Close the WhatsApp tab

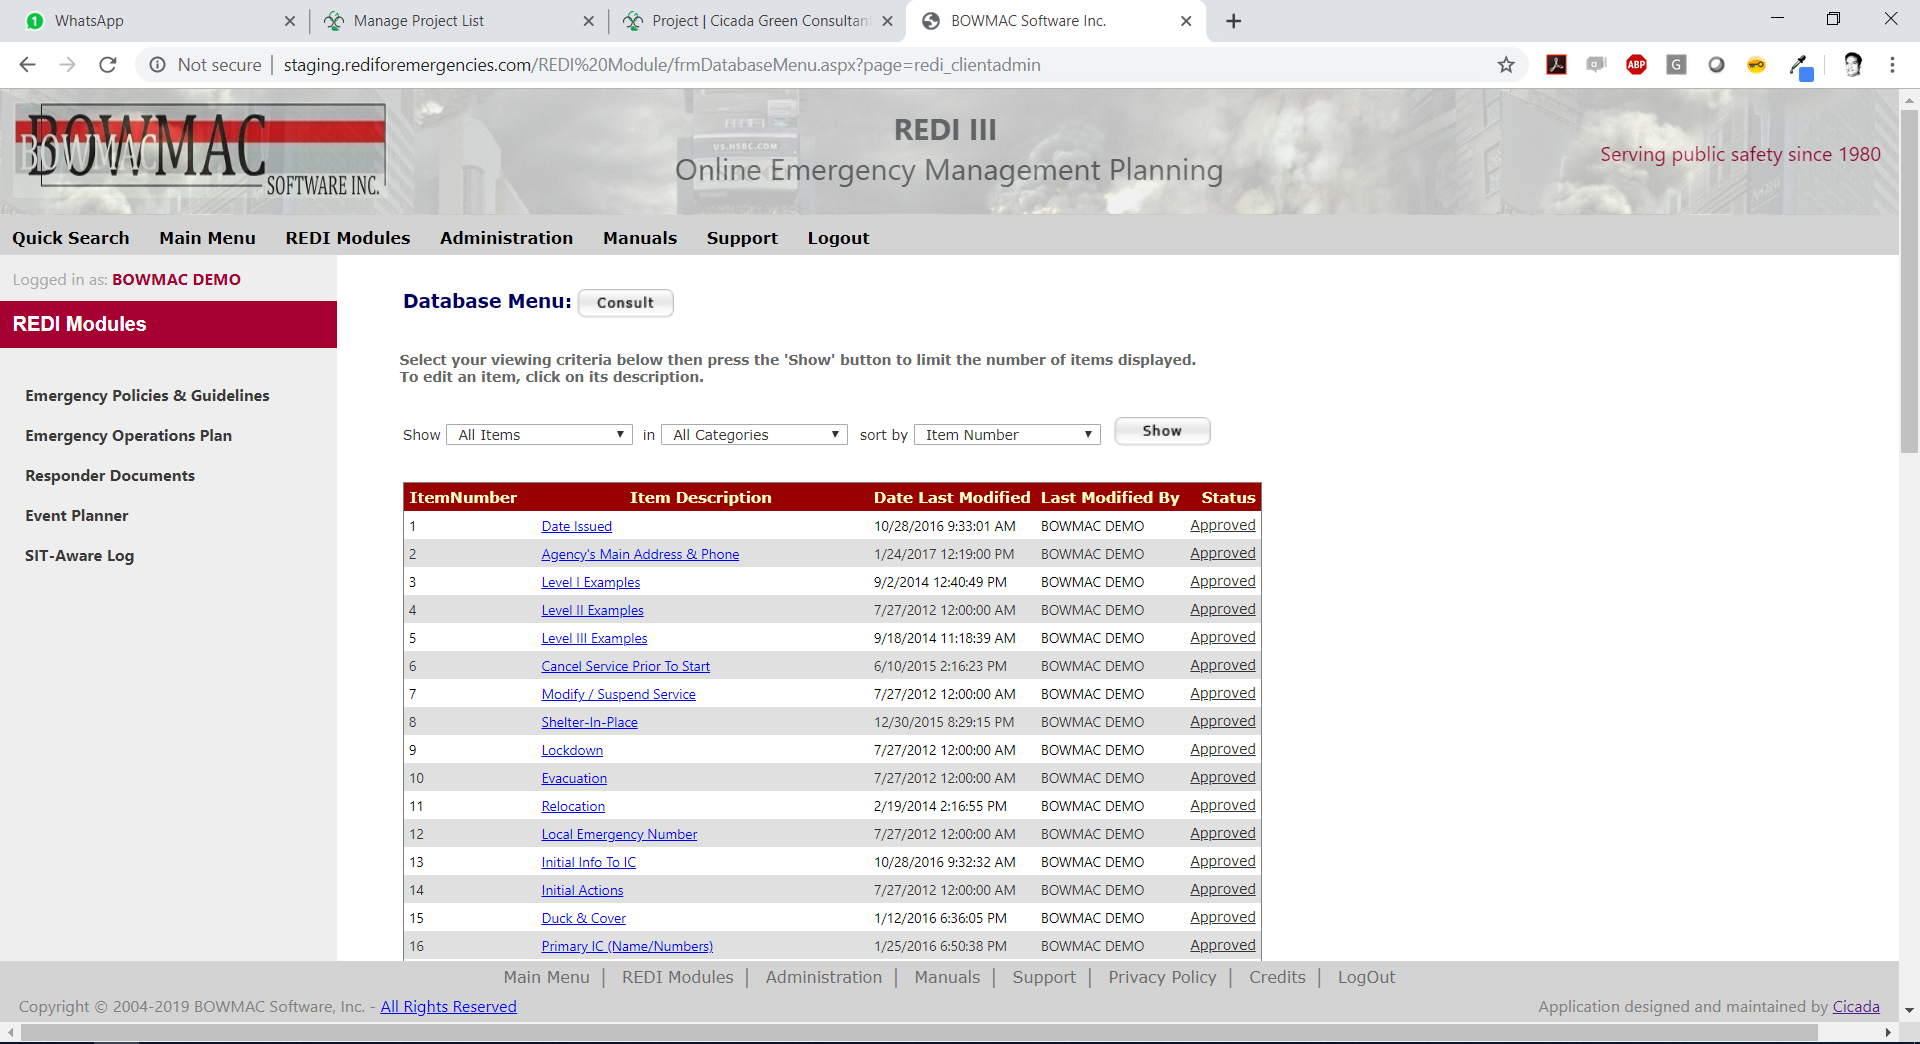290,21
